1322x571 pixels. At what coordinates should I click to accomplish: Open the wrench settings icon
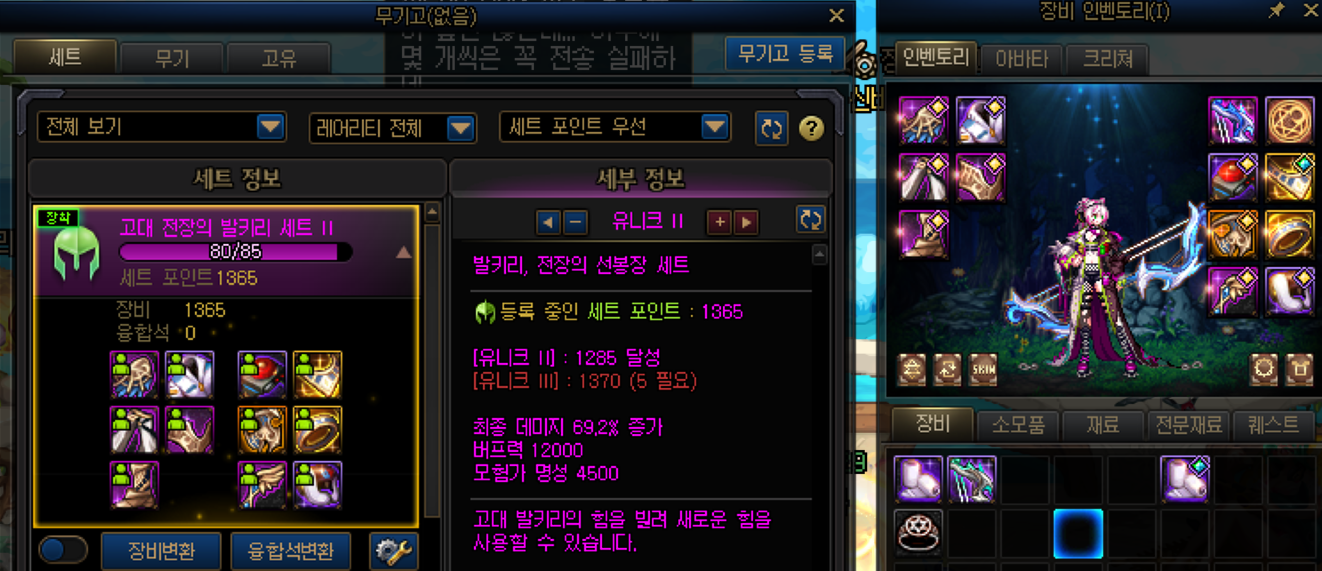pos(393,551)
